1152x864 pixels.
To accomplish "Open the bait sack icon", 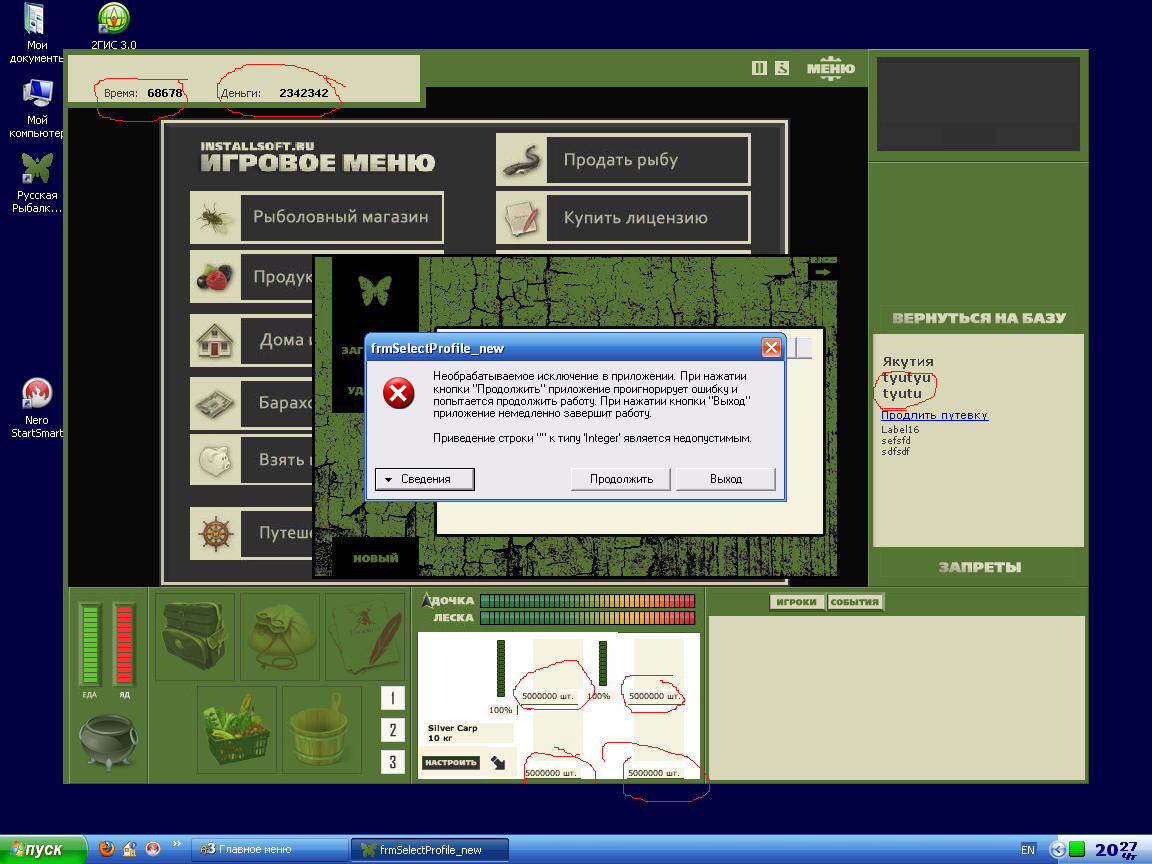I will point(280,636).
